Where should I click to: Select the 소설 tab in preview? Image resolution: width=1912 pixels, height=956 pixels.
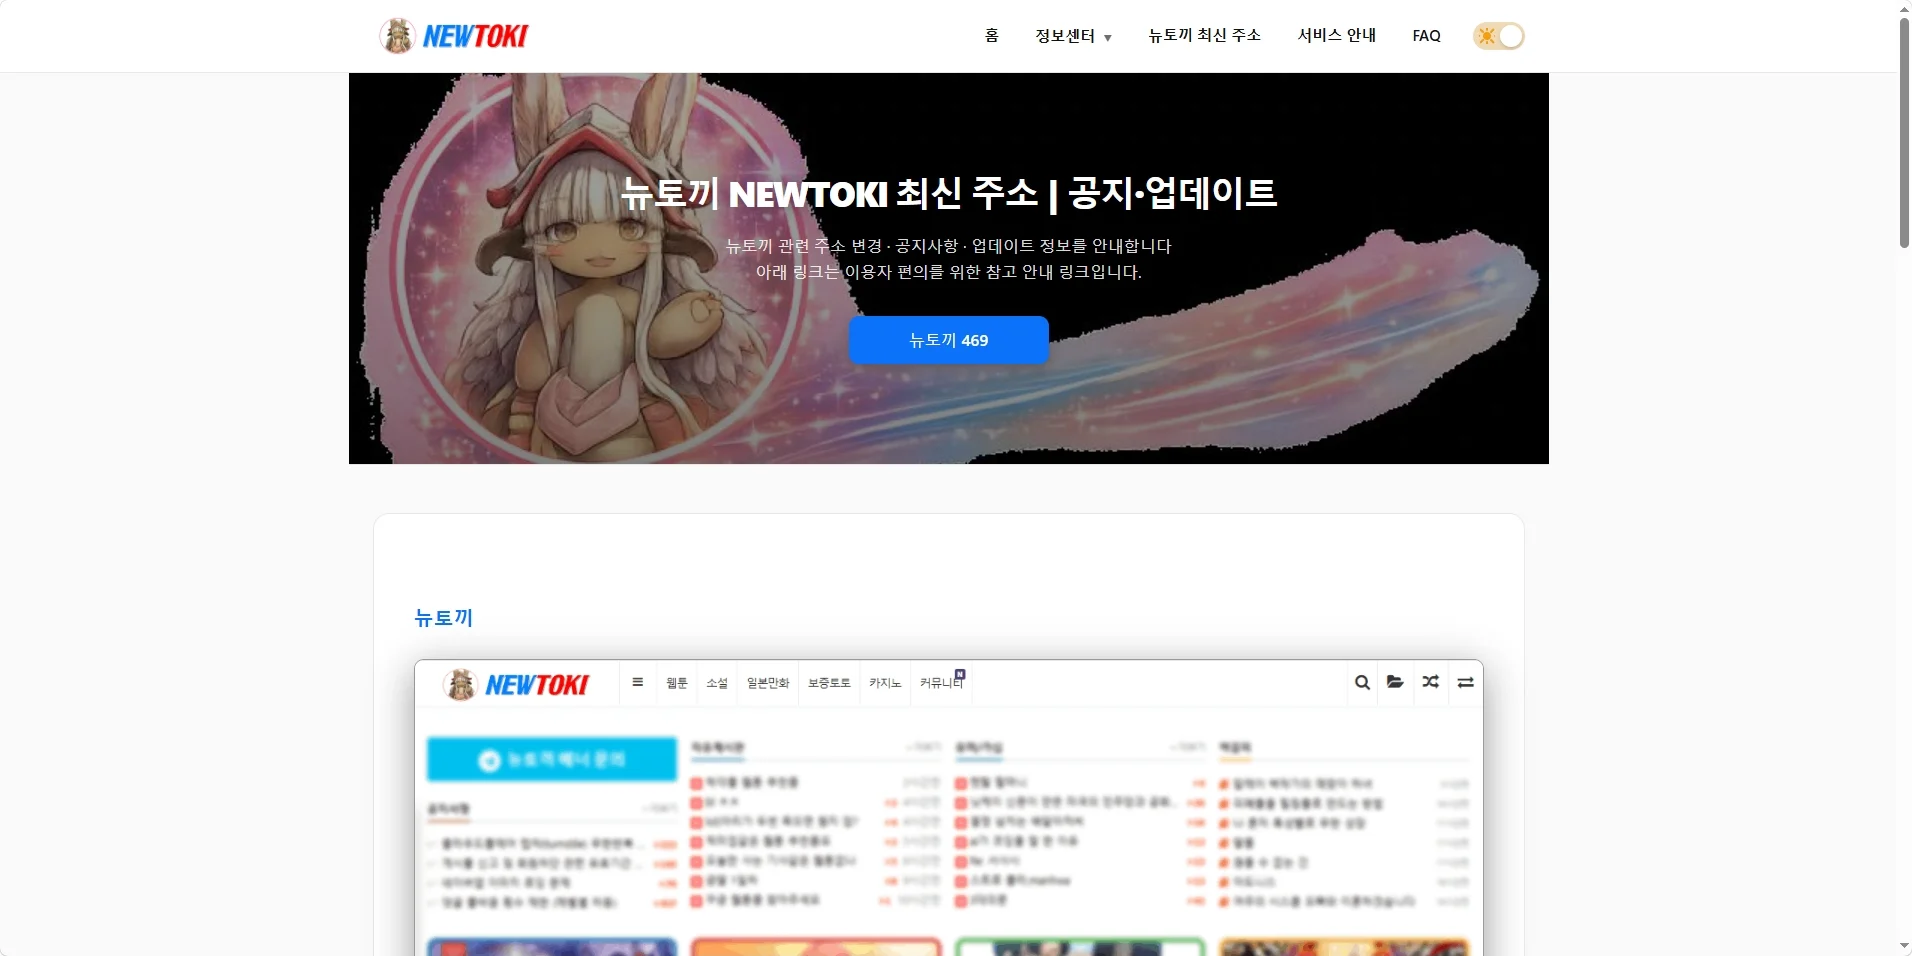pyautogui.click(x=717, y=683)
